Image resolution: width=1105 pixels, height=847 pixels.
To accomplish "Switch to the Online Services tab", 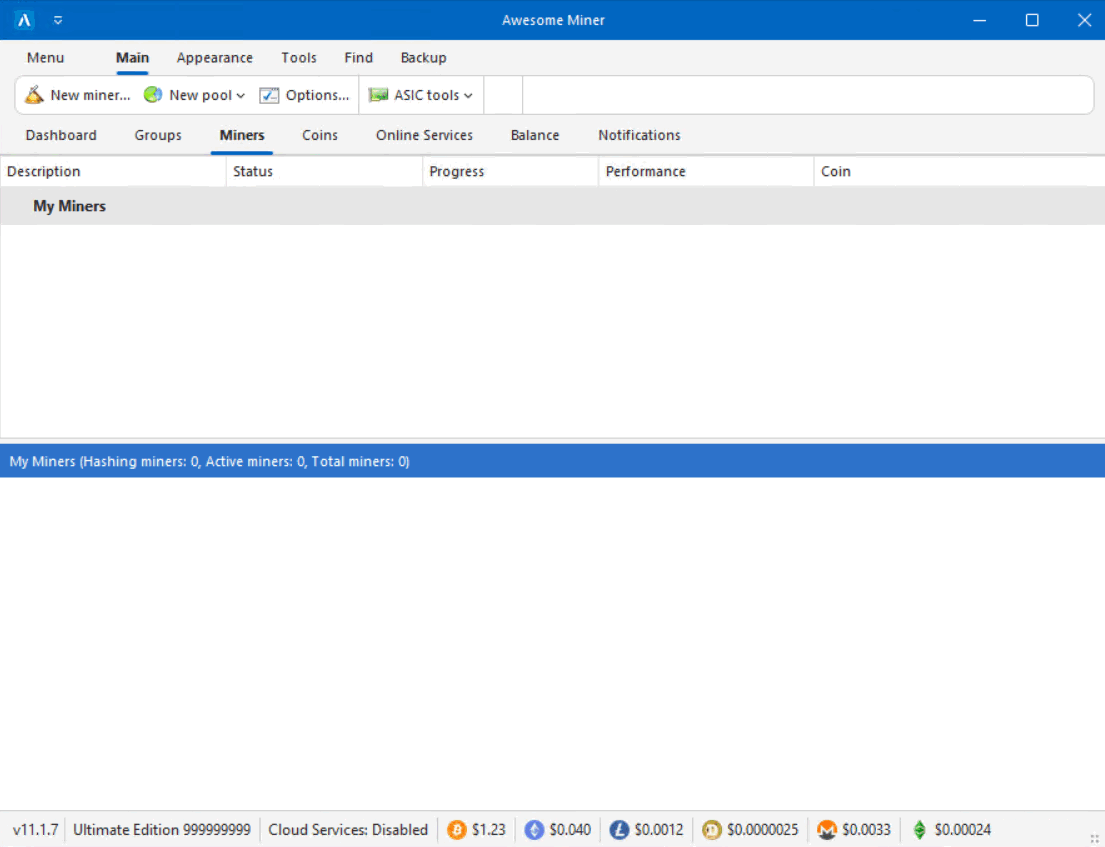I will (424, 135).
